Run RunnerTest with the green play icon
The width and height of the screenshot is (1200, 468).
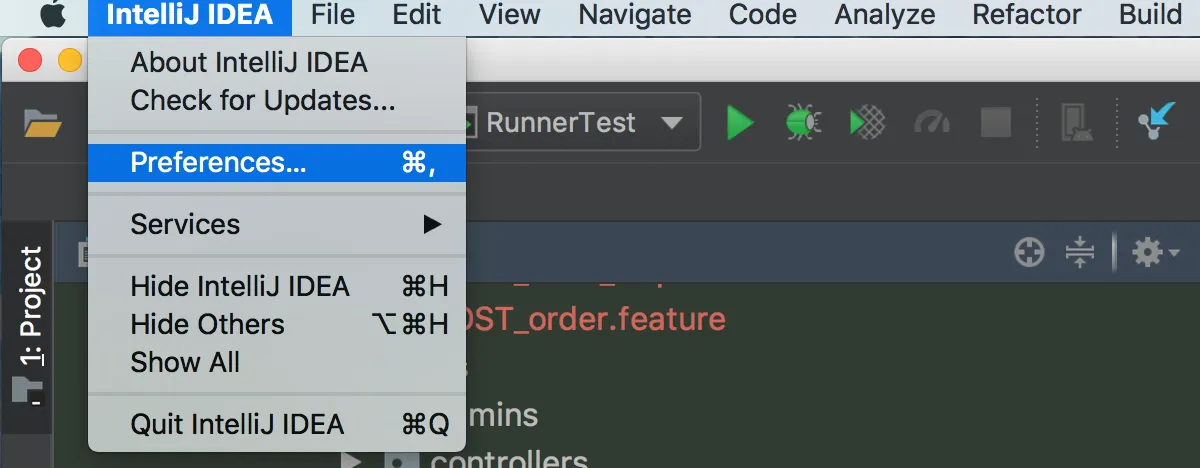[740, 122]
